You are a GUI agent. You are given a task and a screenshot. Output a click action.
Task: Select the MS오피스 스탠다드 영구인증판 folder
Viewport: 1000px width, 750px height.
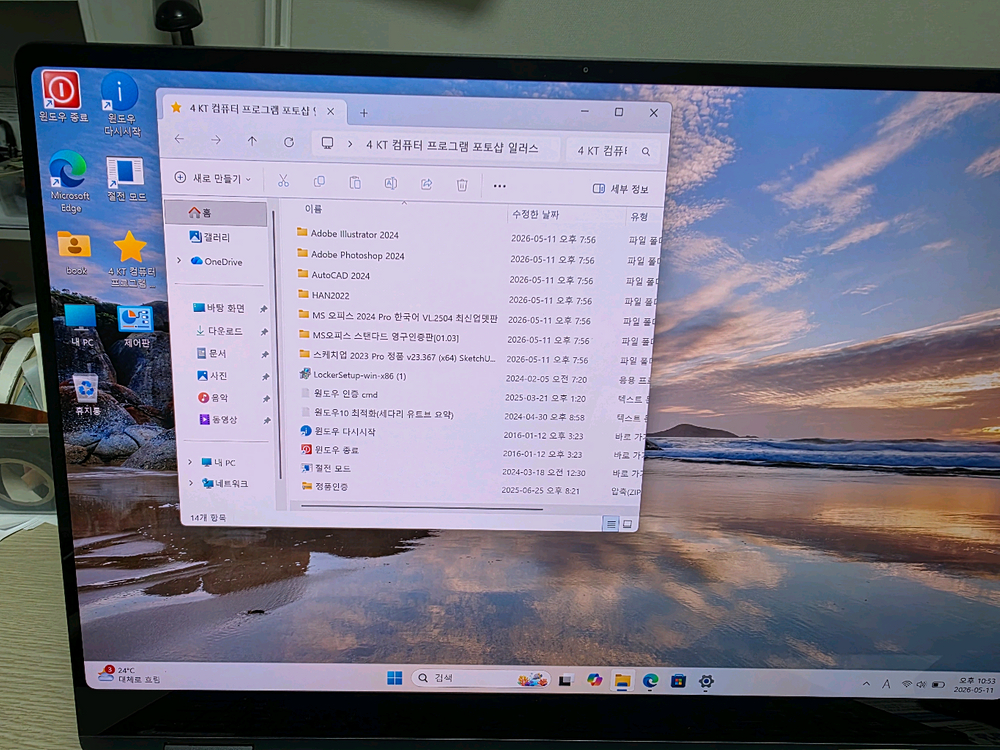tap(379, 335)
